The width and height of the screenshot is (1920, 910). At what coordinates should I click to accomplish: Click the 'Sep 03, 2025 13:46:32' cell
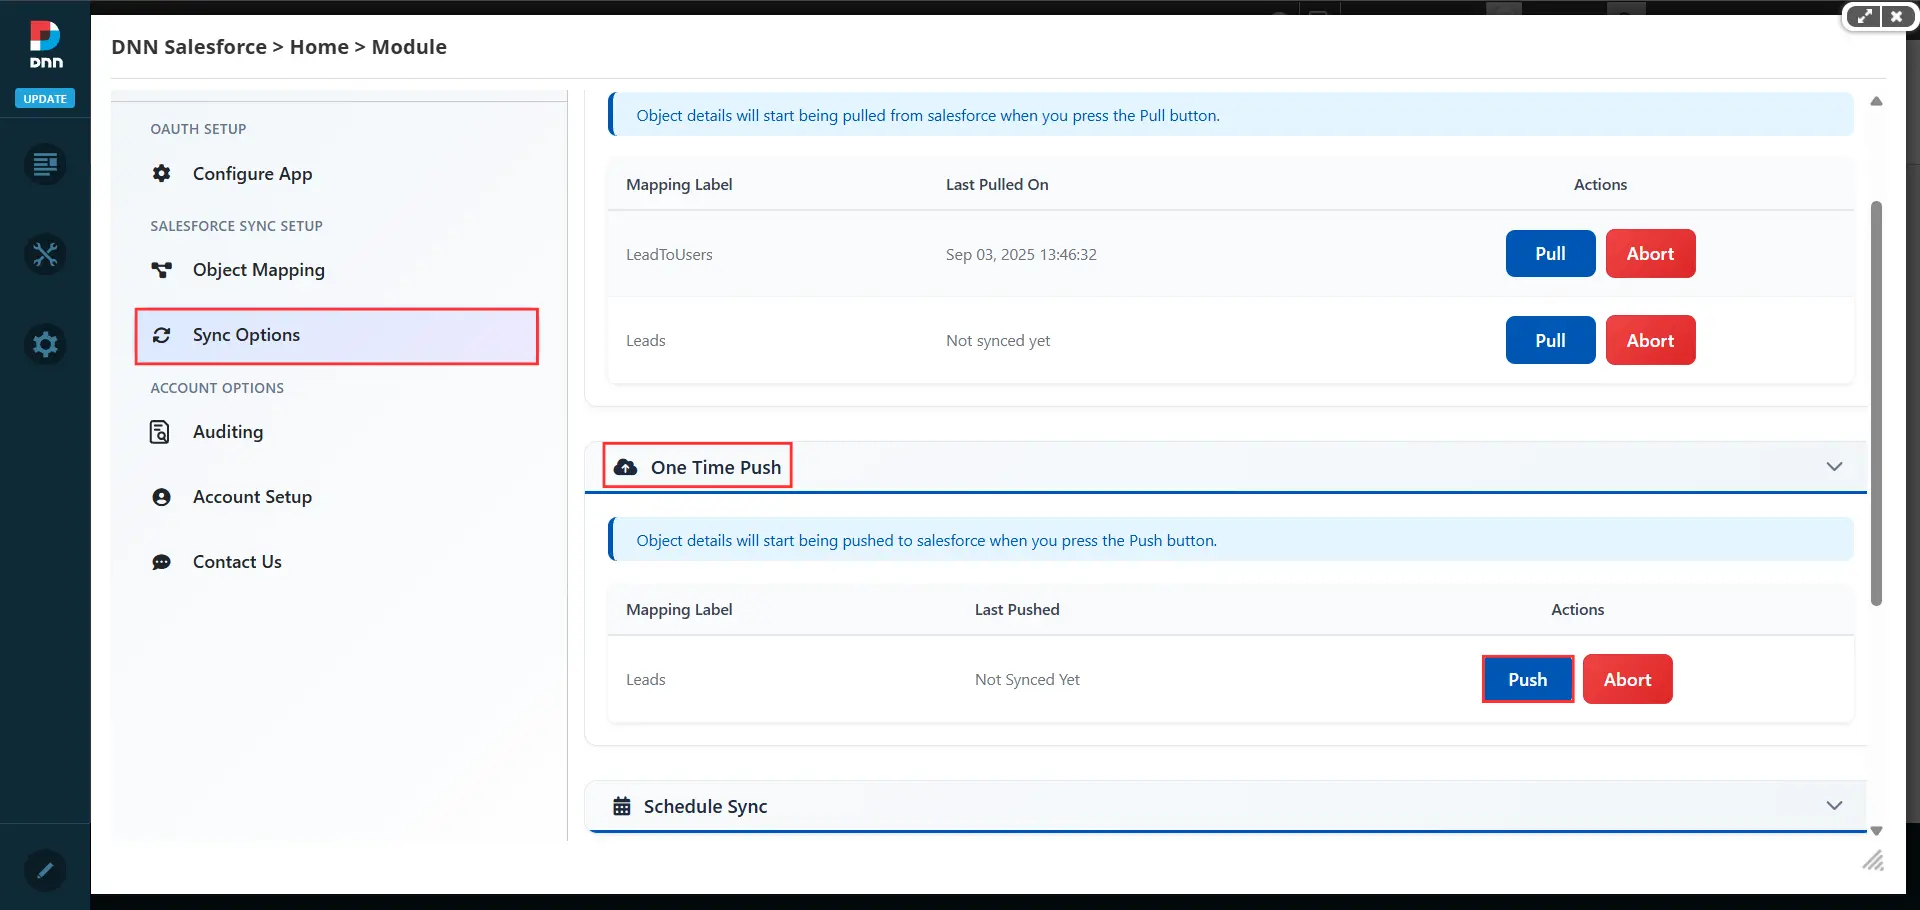tap(1021, 254)
